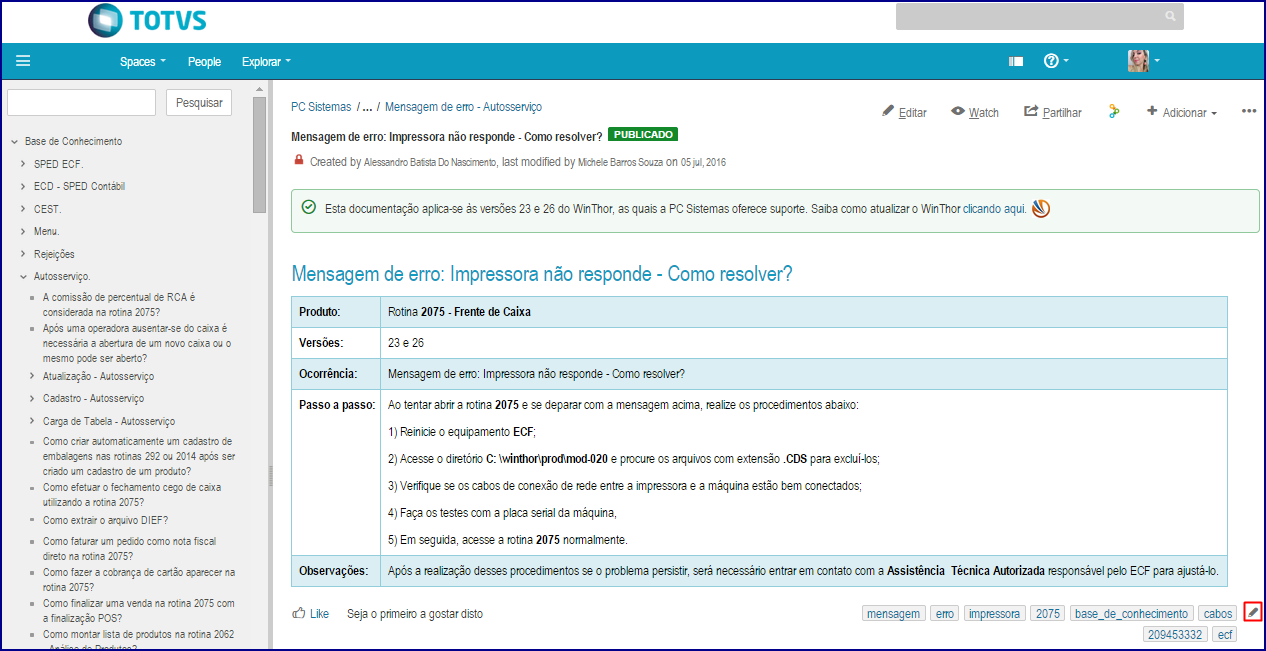Open 'Como criar automaticamente um cadastro de embalagens' page
This screenshot has height=651, width=1266.
point(139,456)
